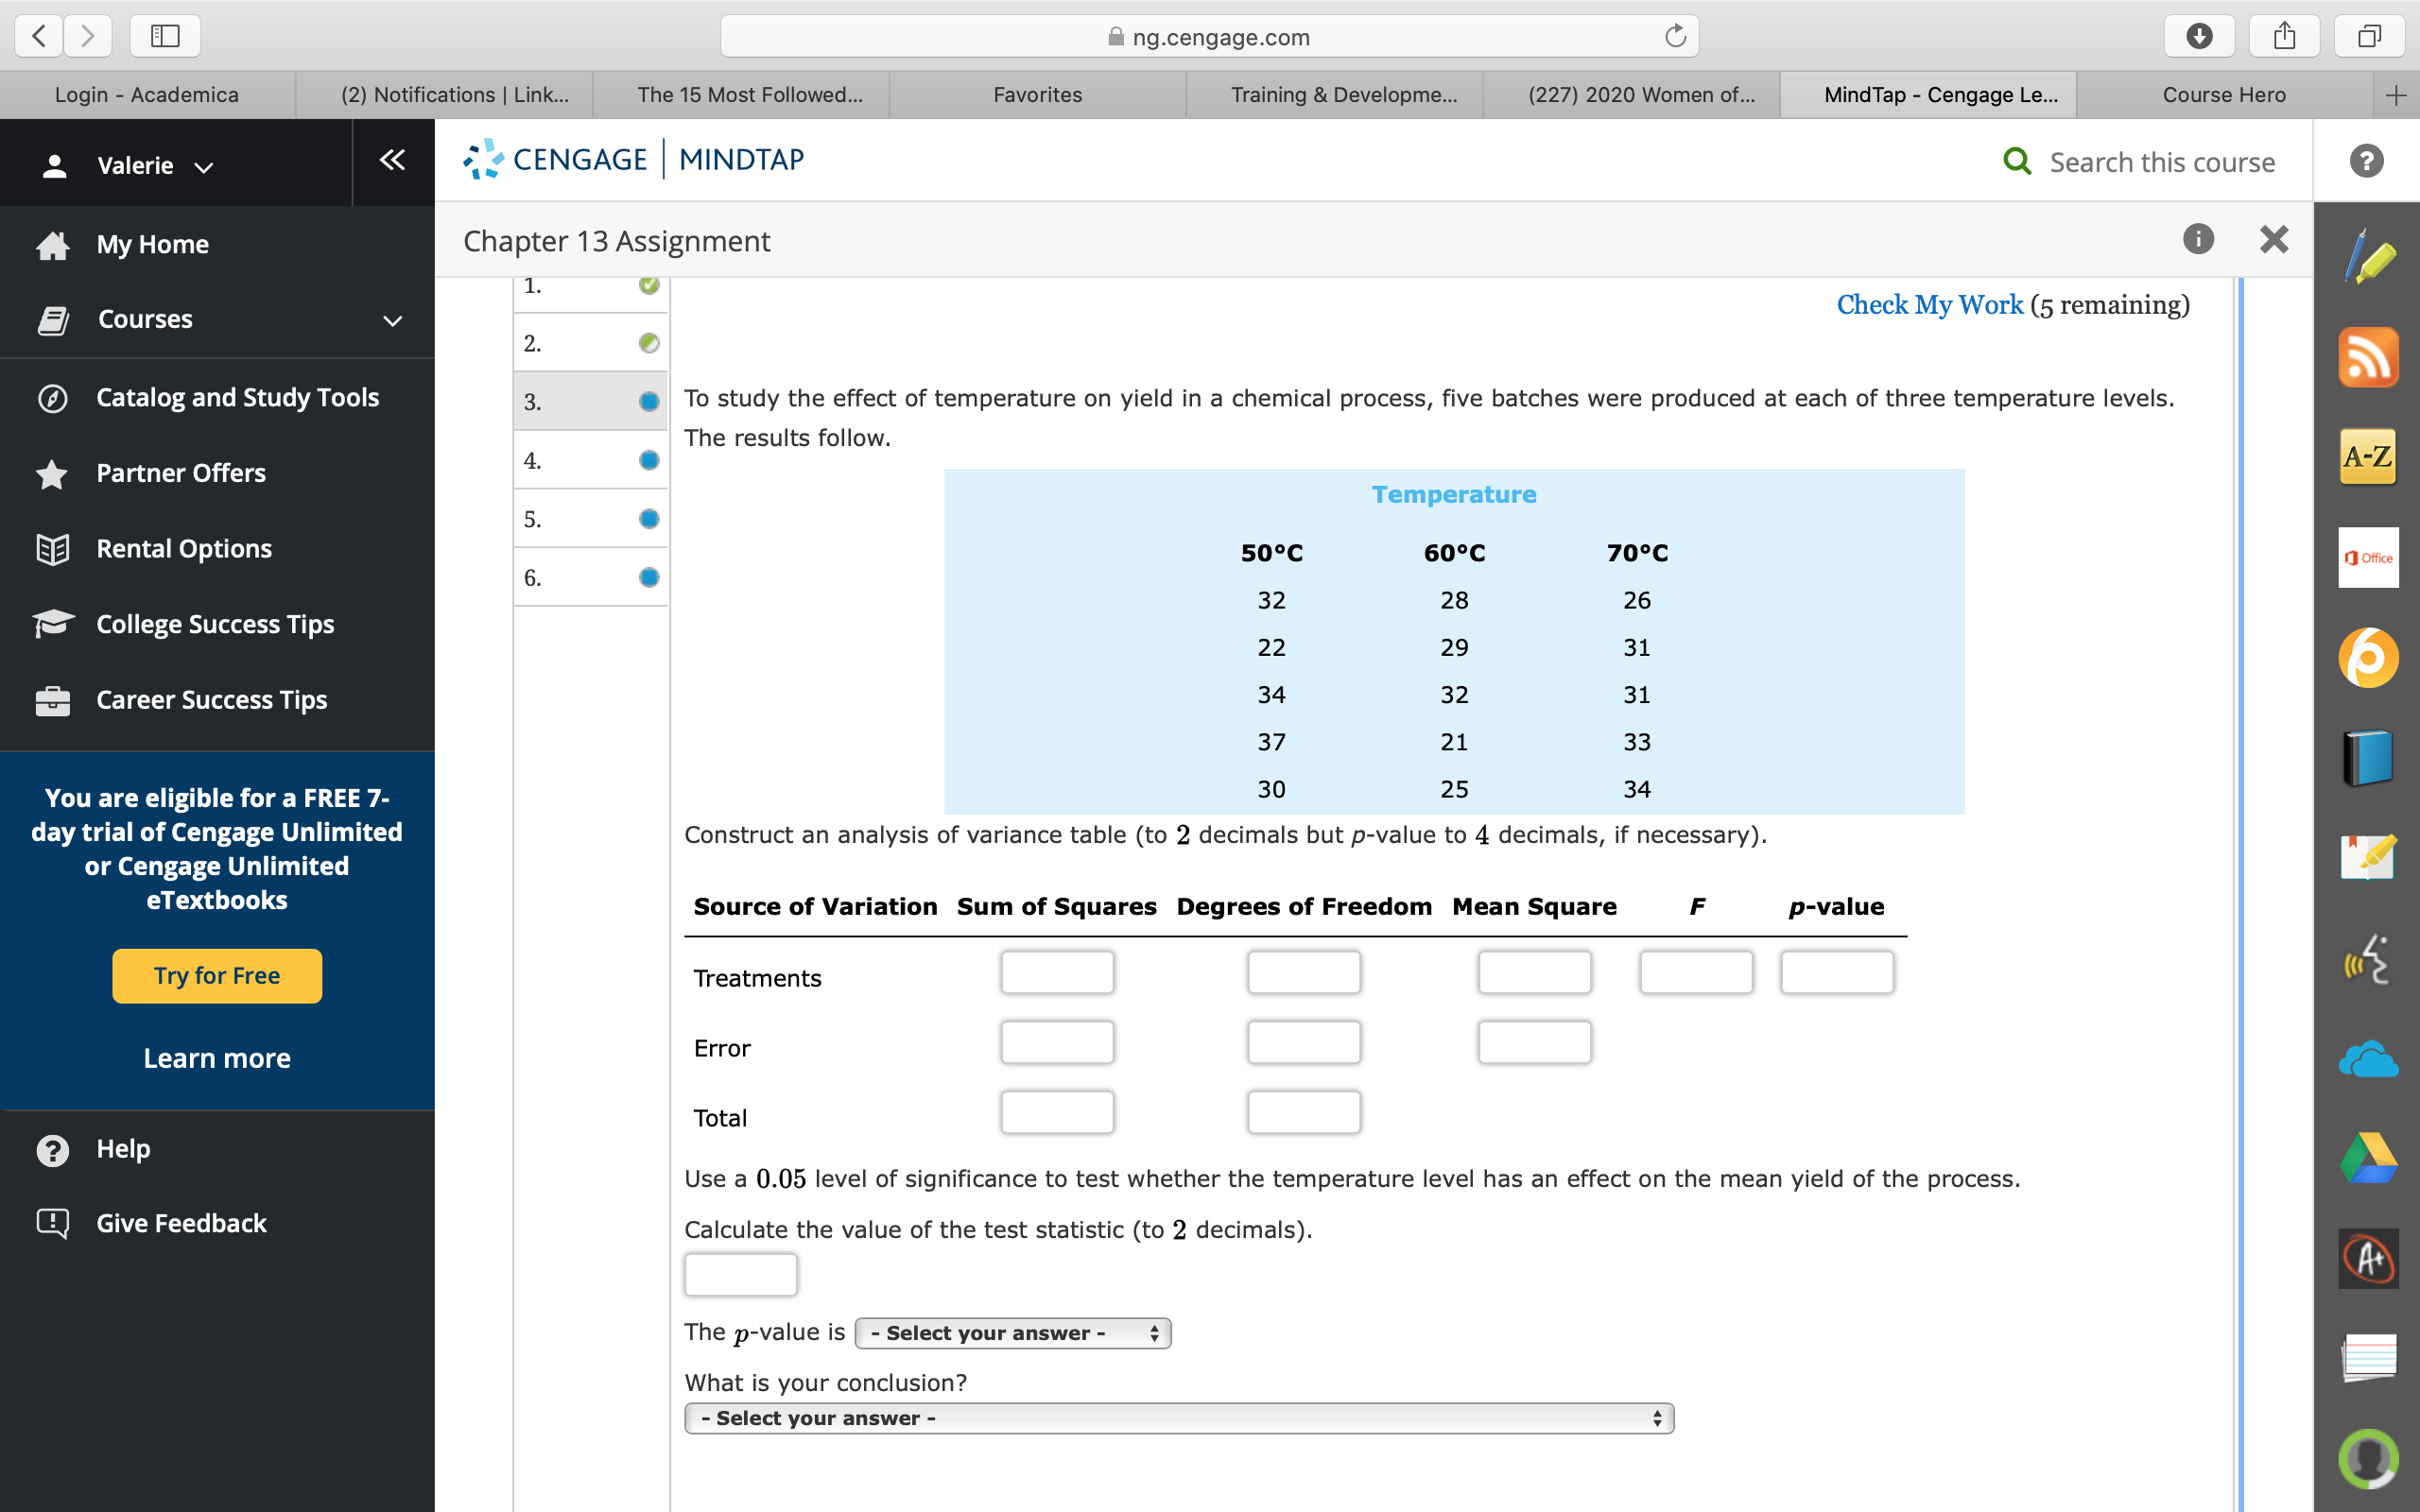Image resolution: width=2420 pixels, height=1512 pixels.
Task: Switch to the Favorites tab
Action: coord(1037,94)
